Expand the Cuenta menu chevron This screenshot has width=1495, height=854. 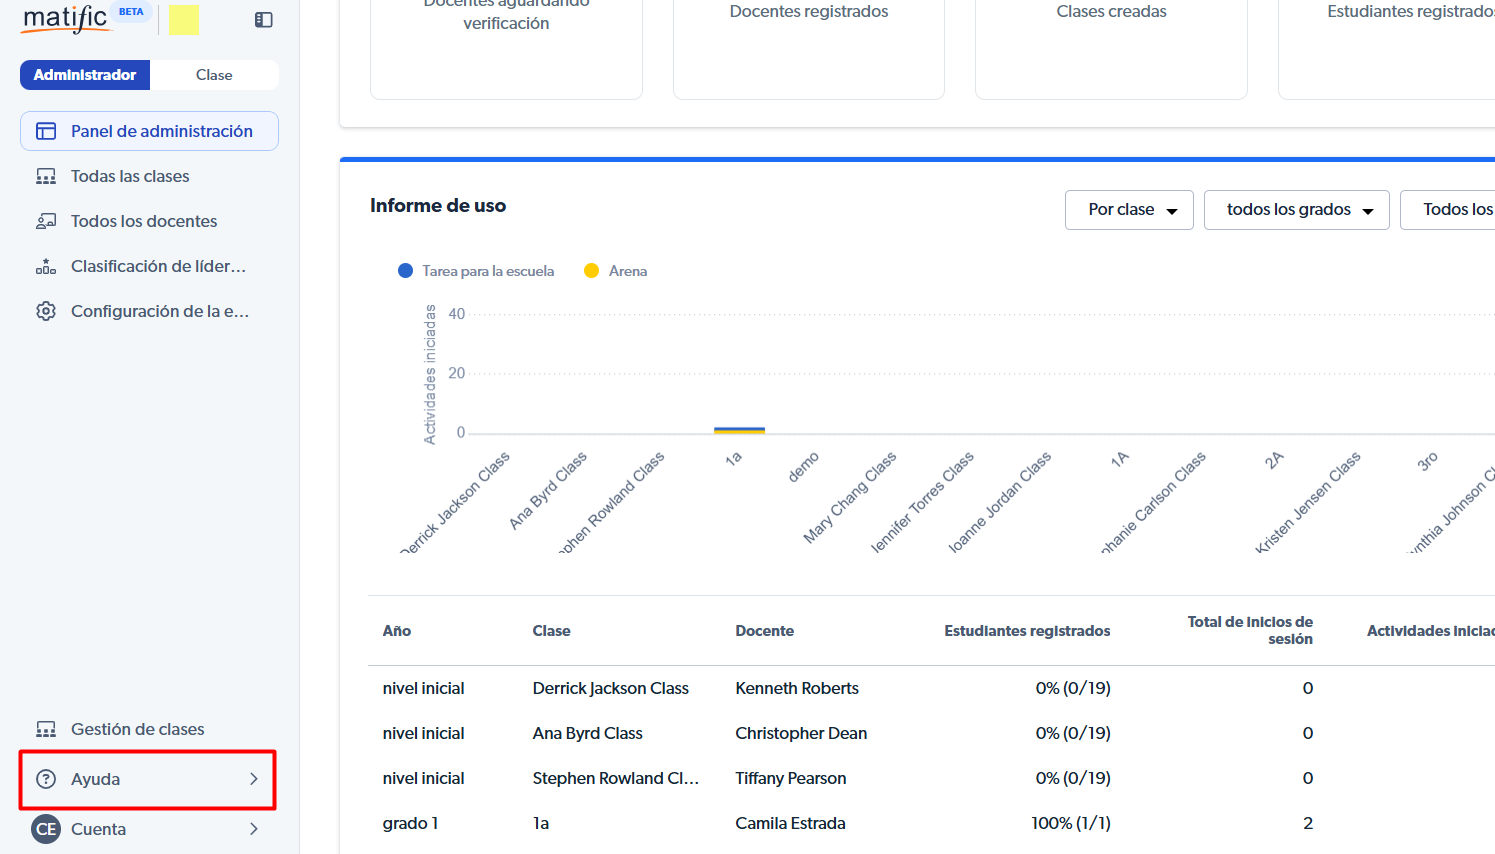pos(254,829)
